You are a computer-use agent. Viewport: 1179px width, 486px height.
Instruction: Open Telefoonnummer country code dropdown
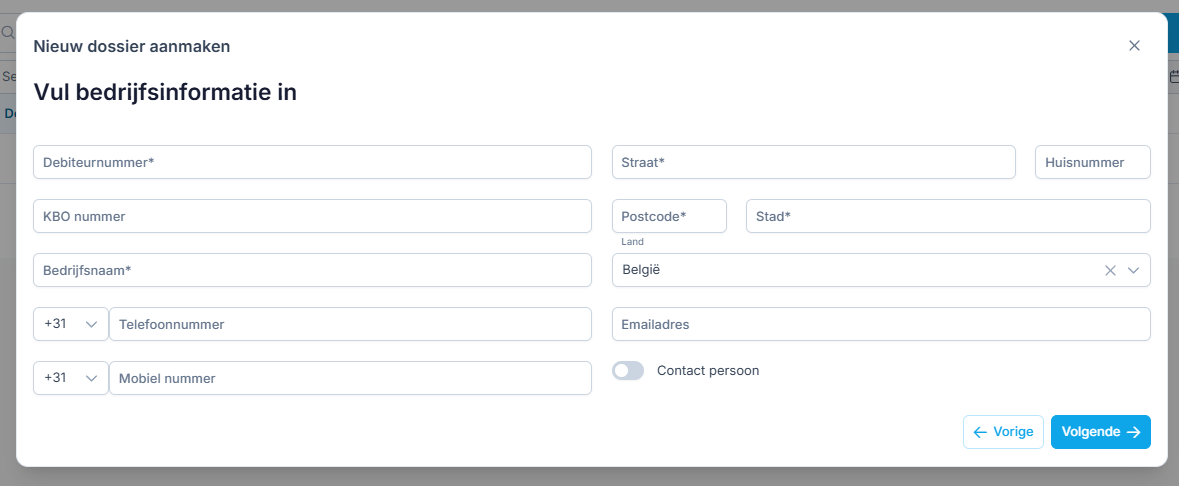pos(70,324)
